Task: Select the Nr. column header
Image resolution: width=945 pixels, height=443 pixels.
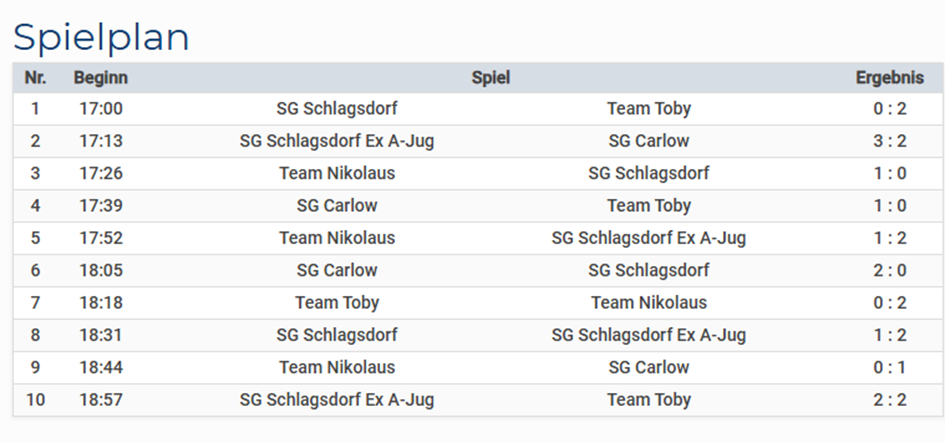Action: (36, 78)
